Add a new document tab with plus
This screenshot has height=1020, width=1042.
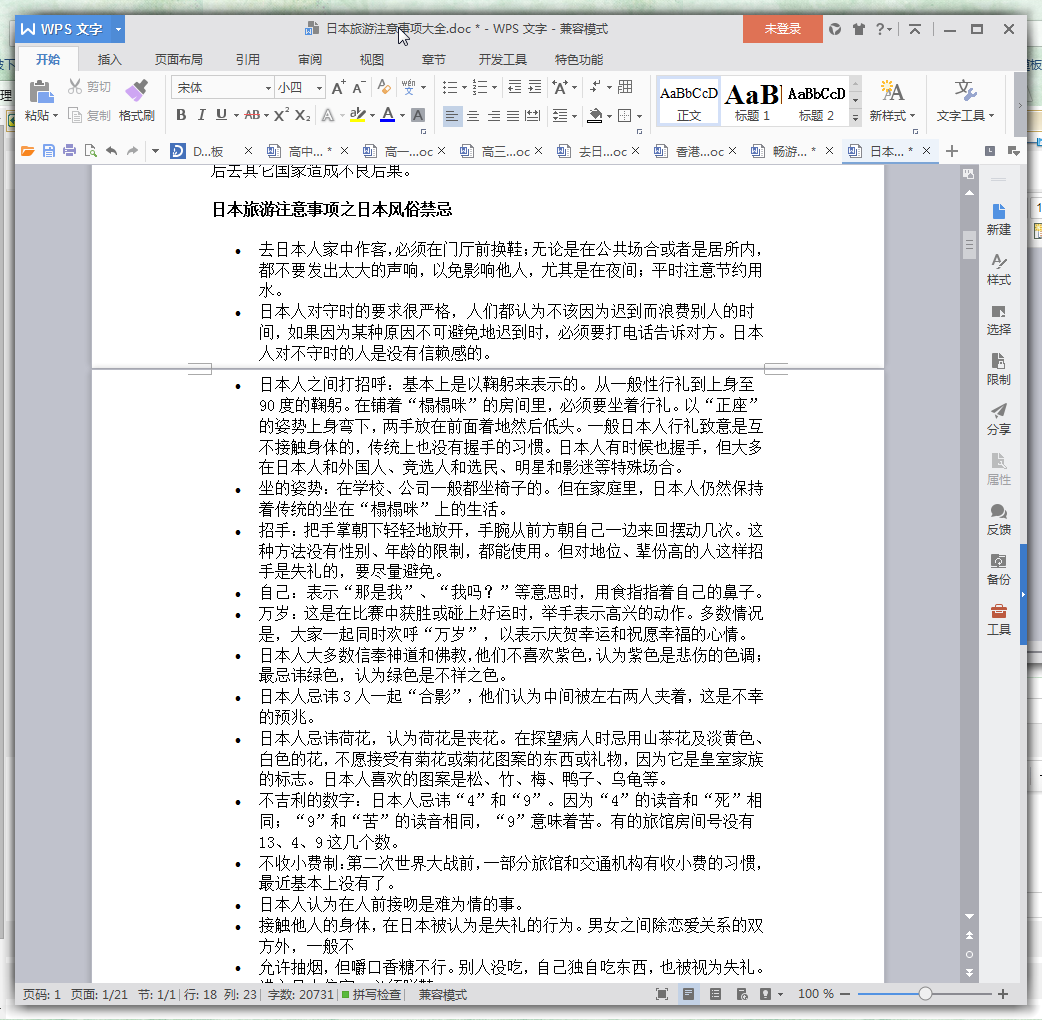[x=952, y=152]
